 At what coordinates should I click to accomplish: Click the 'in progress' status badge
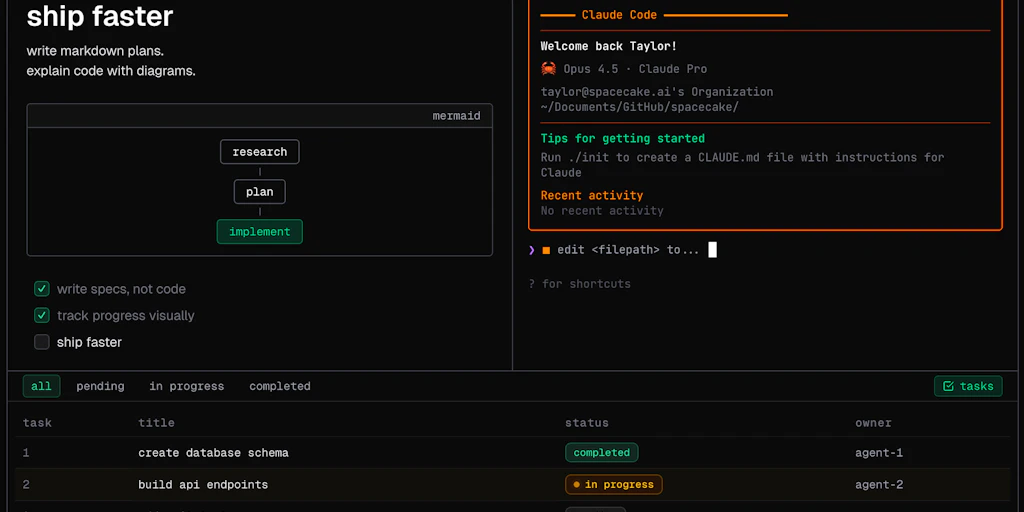pyautogui.click(x=614, y=485)
